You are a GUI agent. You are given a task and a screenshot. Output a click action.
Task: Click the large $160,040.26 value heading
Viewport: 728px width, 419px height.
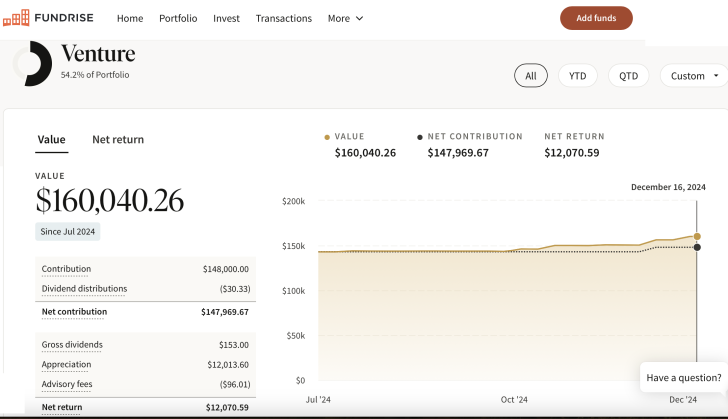pos(110,201)
